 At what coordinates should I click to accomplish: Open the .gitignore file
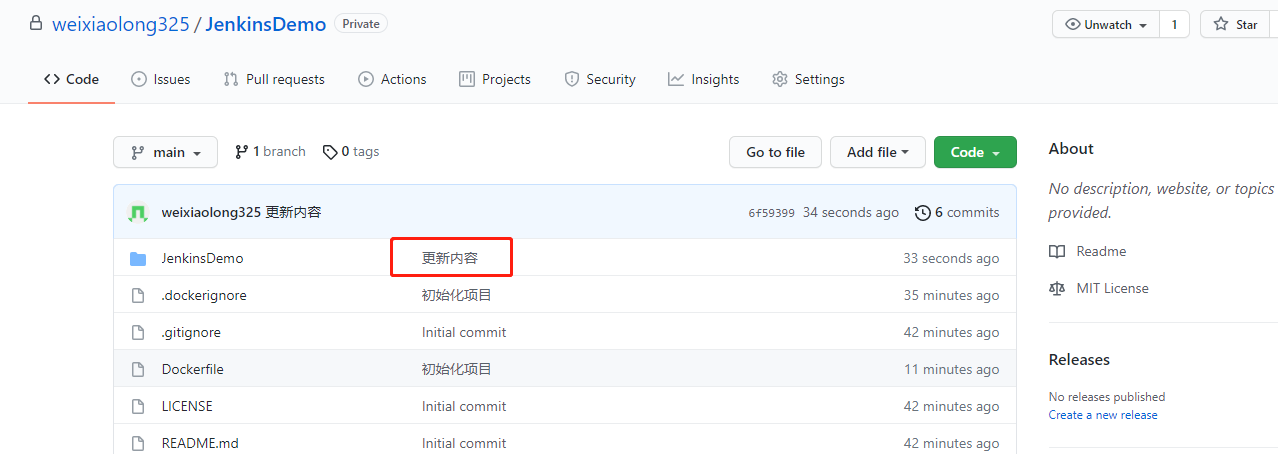pos(191,332)
